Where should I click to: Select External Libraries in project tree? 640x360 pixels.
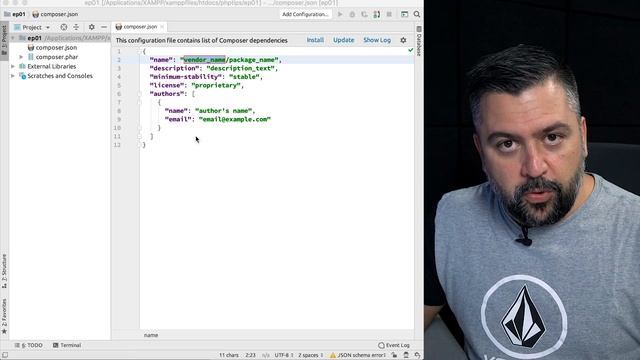point(51,67)
